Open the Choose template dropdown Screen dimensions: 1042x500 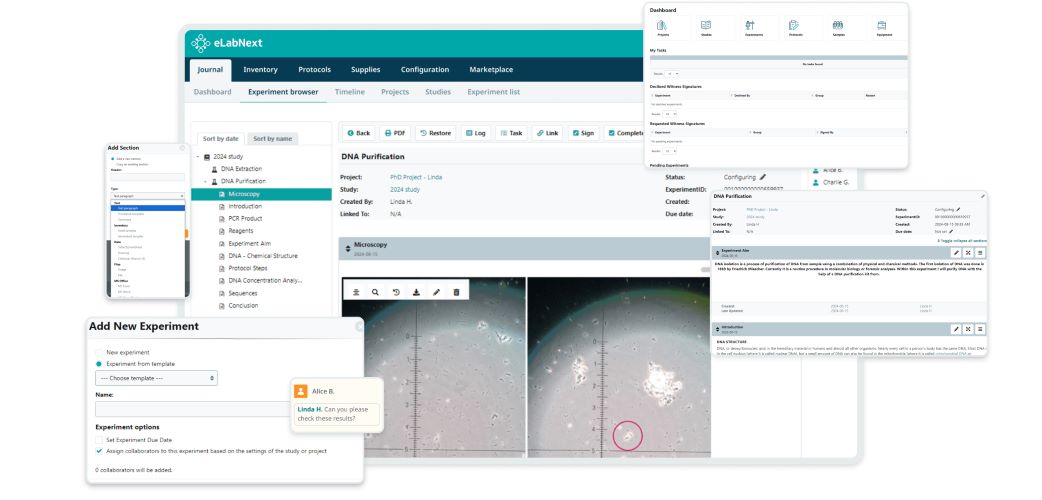tap(156, 378)
